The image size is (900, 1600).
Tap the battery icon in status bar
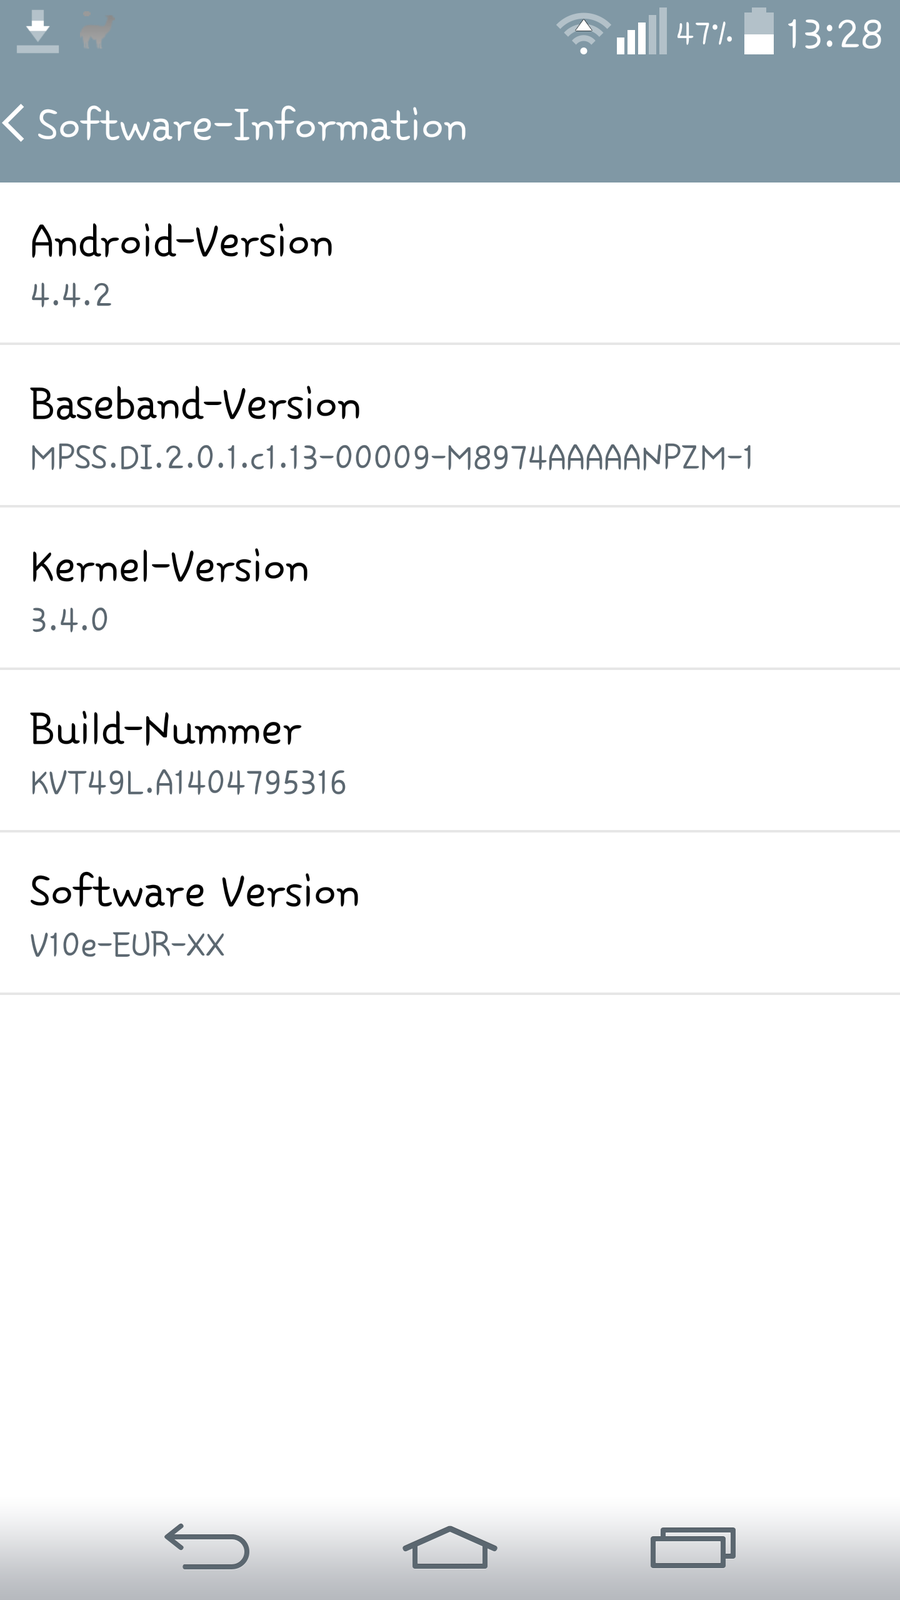tap(759, 32)
